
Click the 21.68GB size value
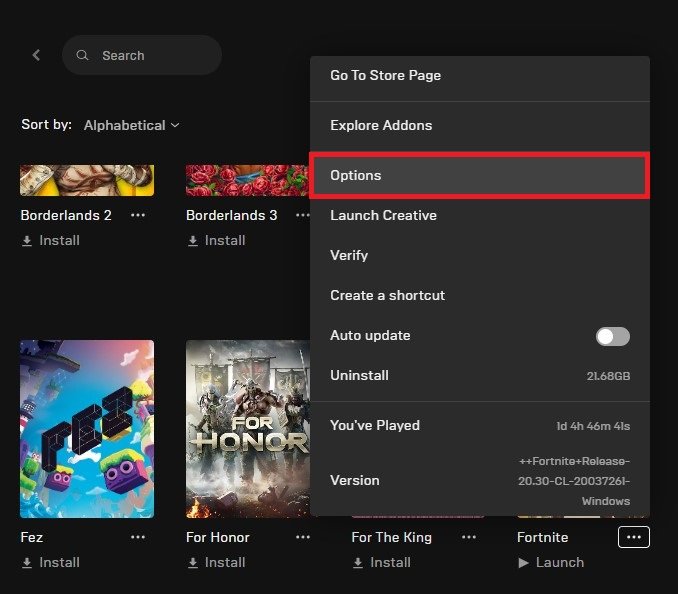pyautogui.click(x=608, y=376)
